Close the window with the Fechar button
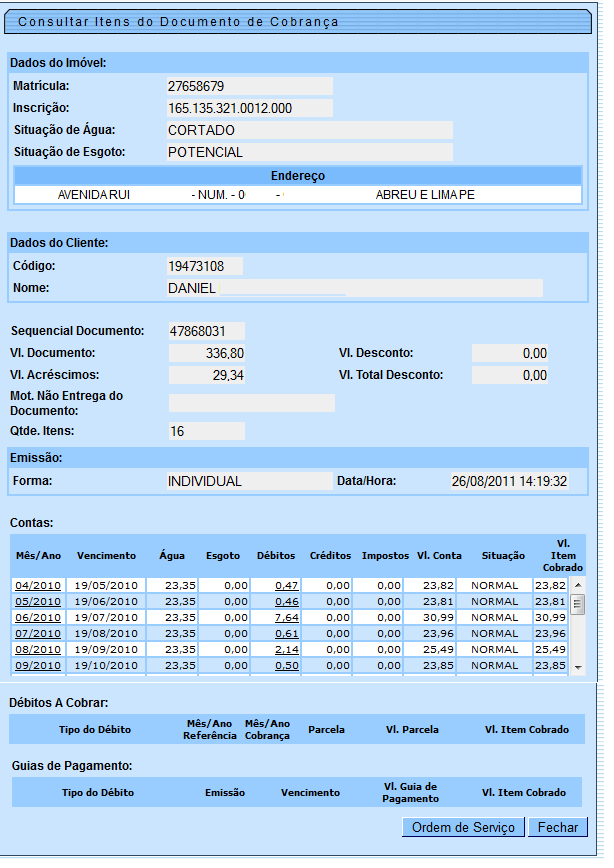The width and height of the screenshot is (614, 868). coord(558,827)
